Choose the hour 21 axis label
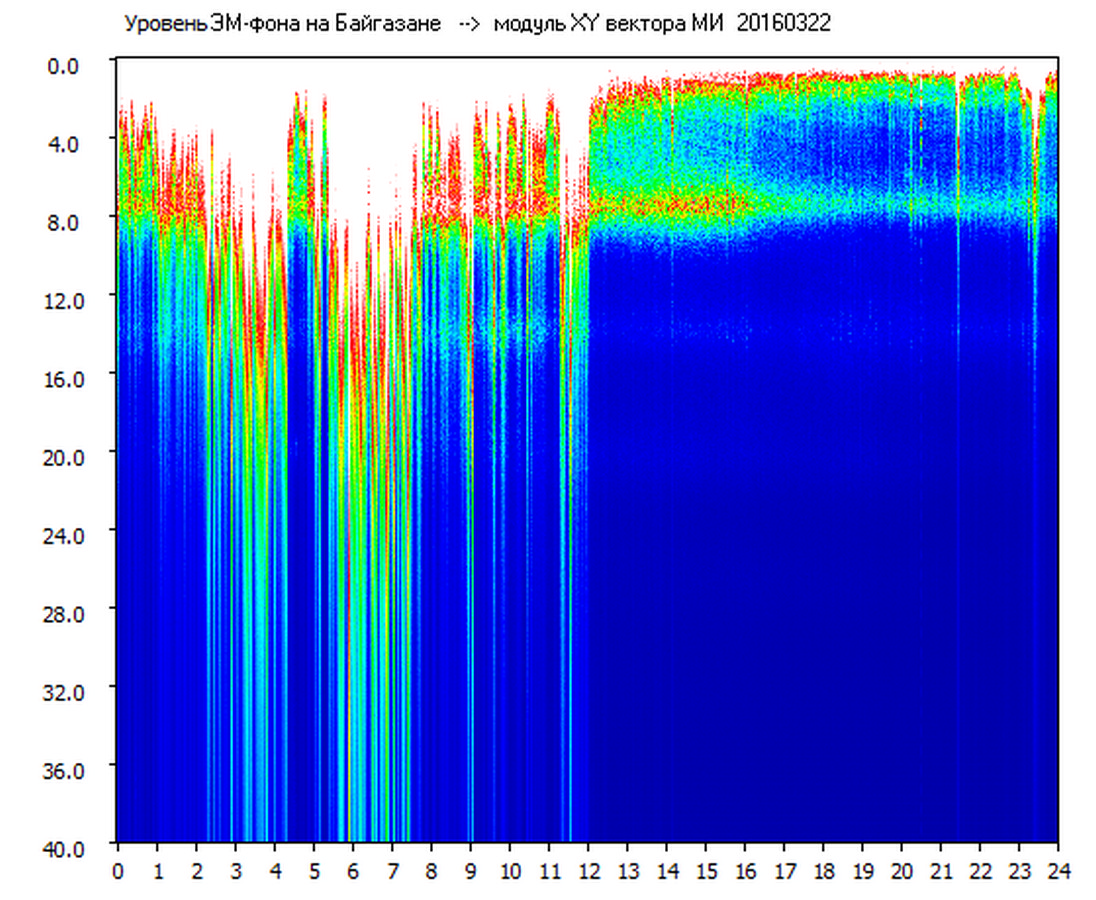This screenshot has height=900, width=1096. (x=941, y=871)
